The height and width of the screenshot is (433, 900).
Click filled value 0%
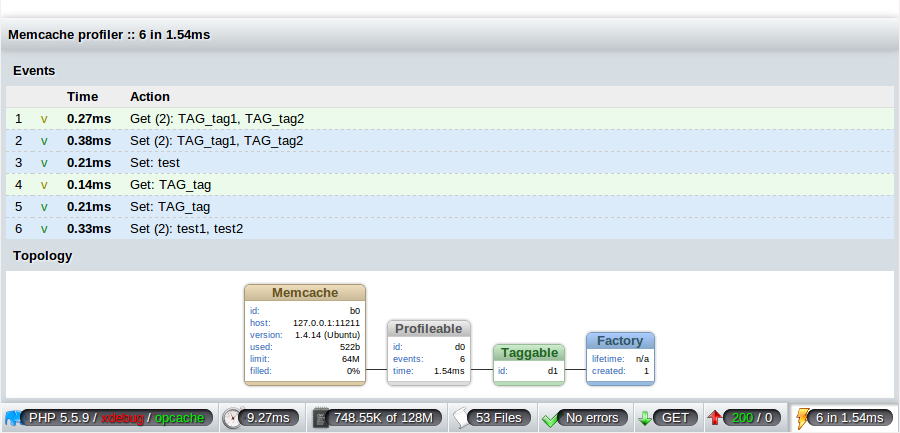(354, 371)
